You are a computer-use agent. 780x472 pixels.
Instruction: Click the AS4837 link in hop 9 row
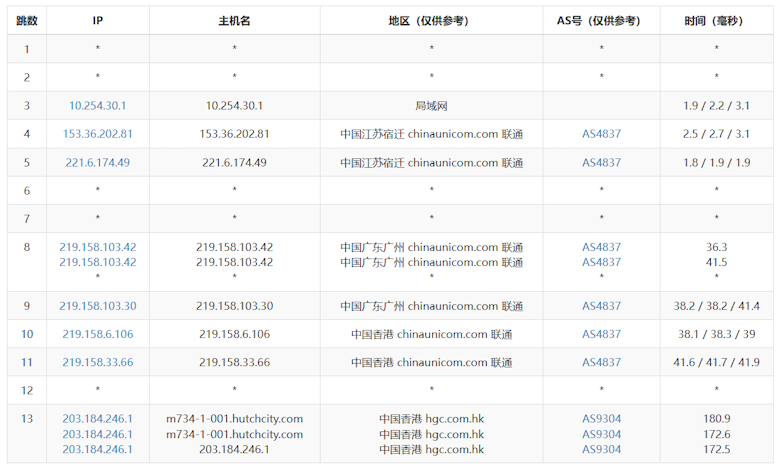601,306
